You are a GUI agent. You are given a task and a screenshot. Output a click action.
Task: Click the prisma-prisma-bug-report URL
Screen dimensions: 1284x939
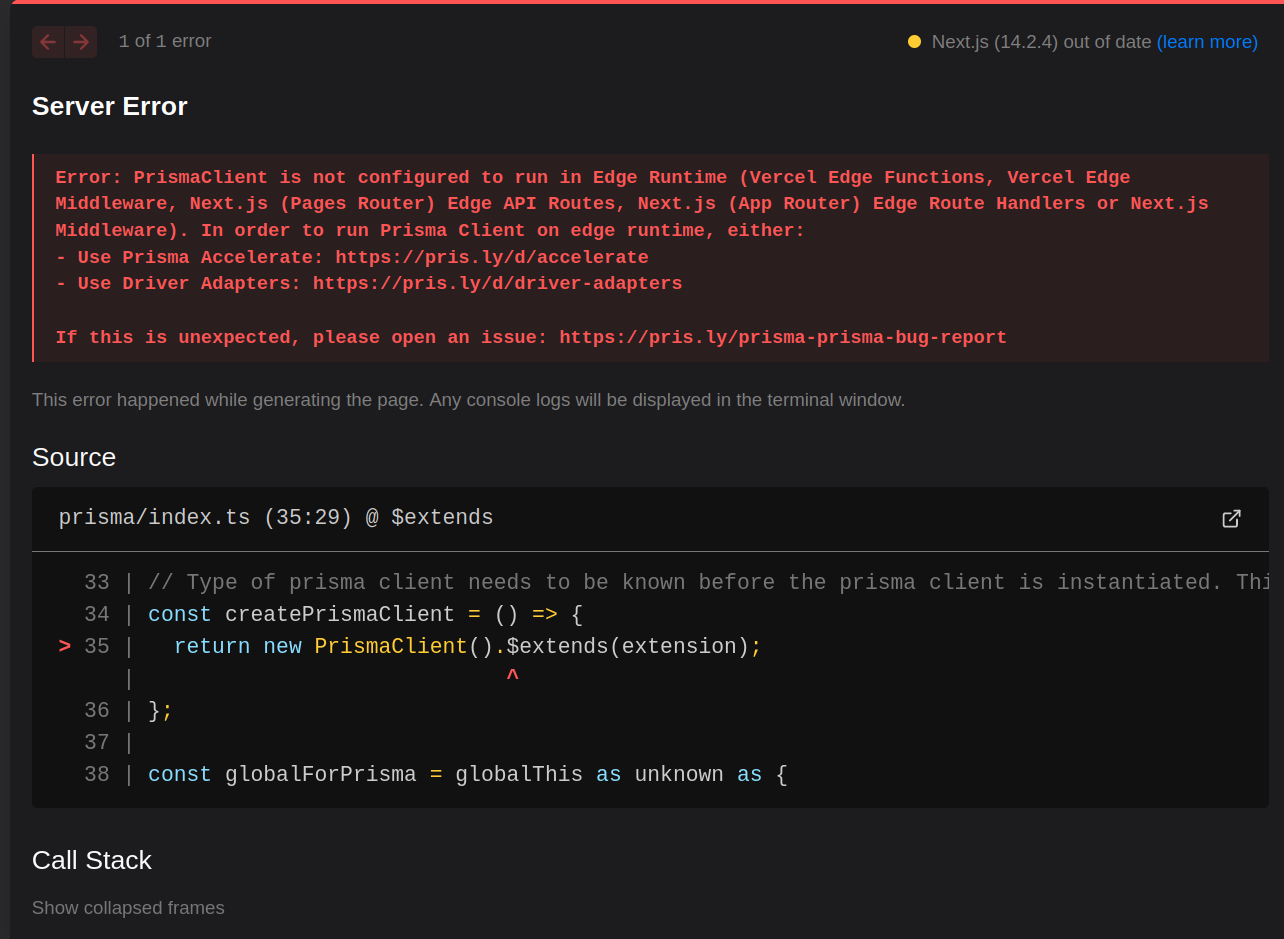pyautogui.click(x=783, y=337)
